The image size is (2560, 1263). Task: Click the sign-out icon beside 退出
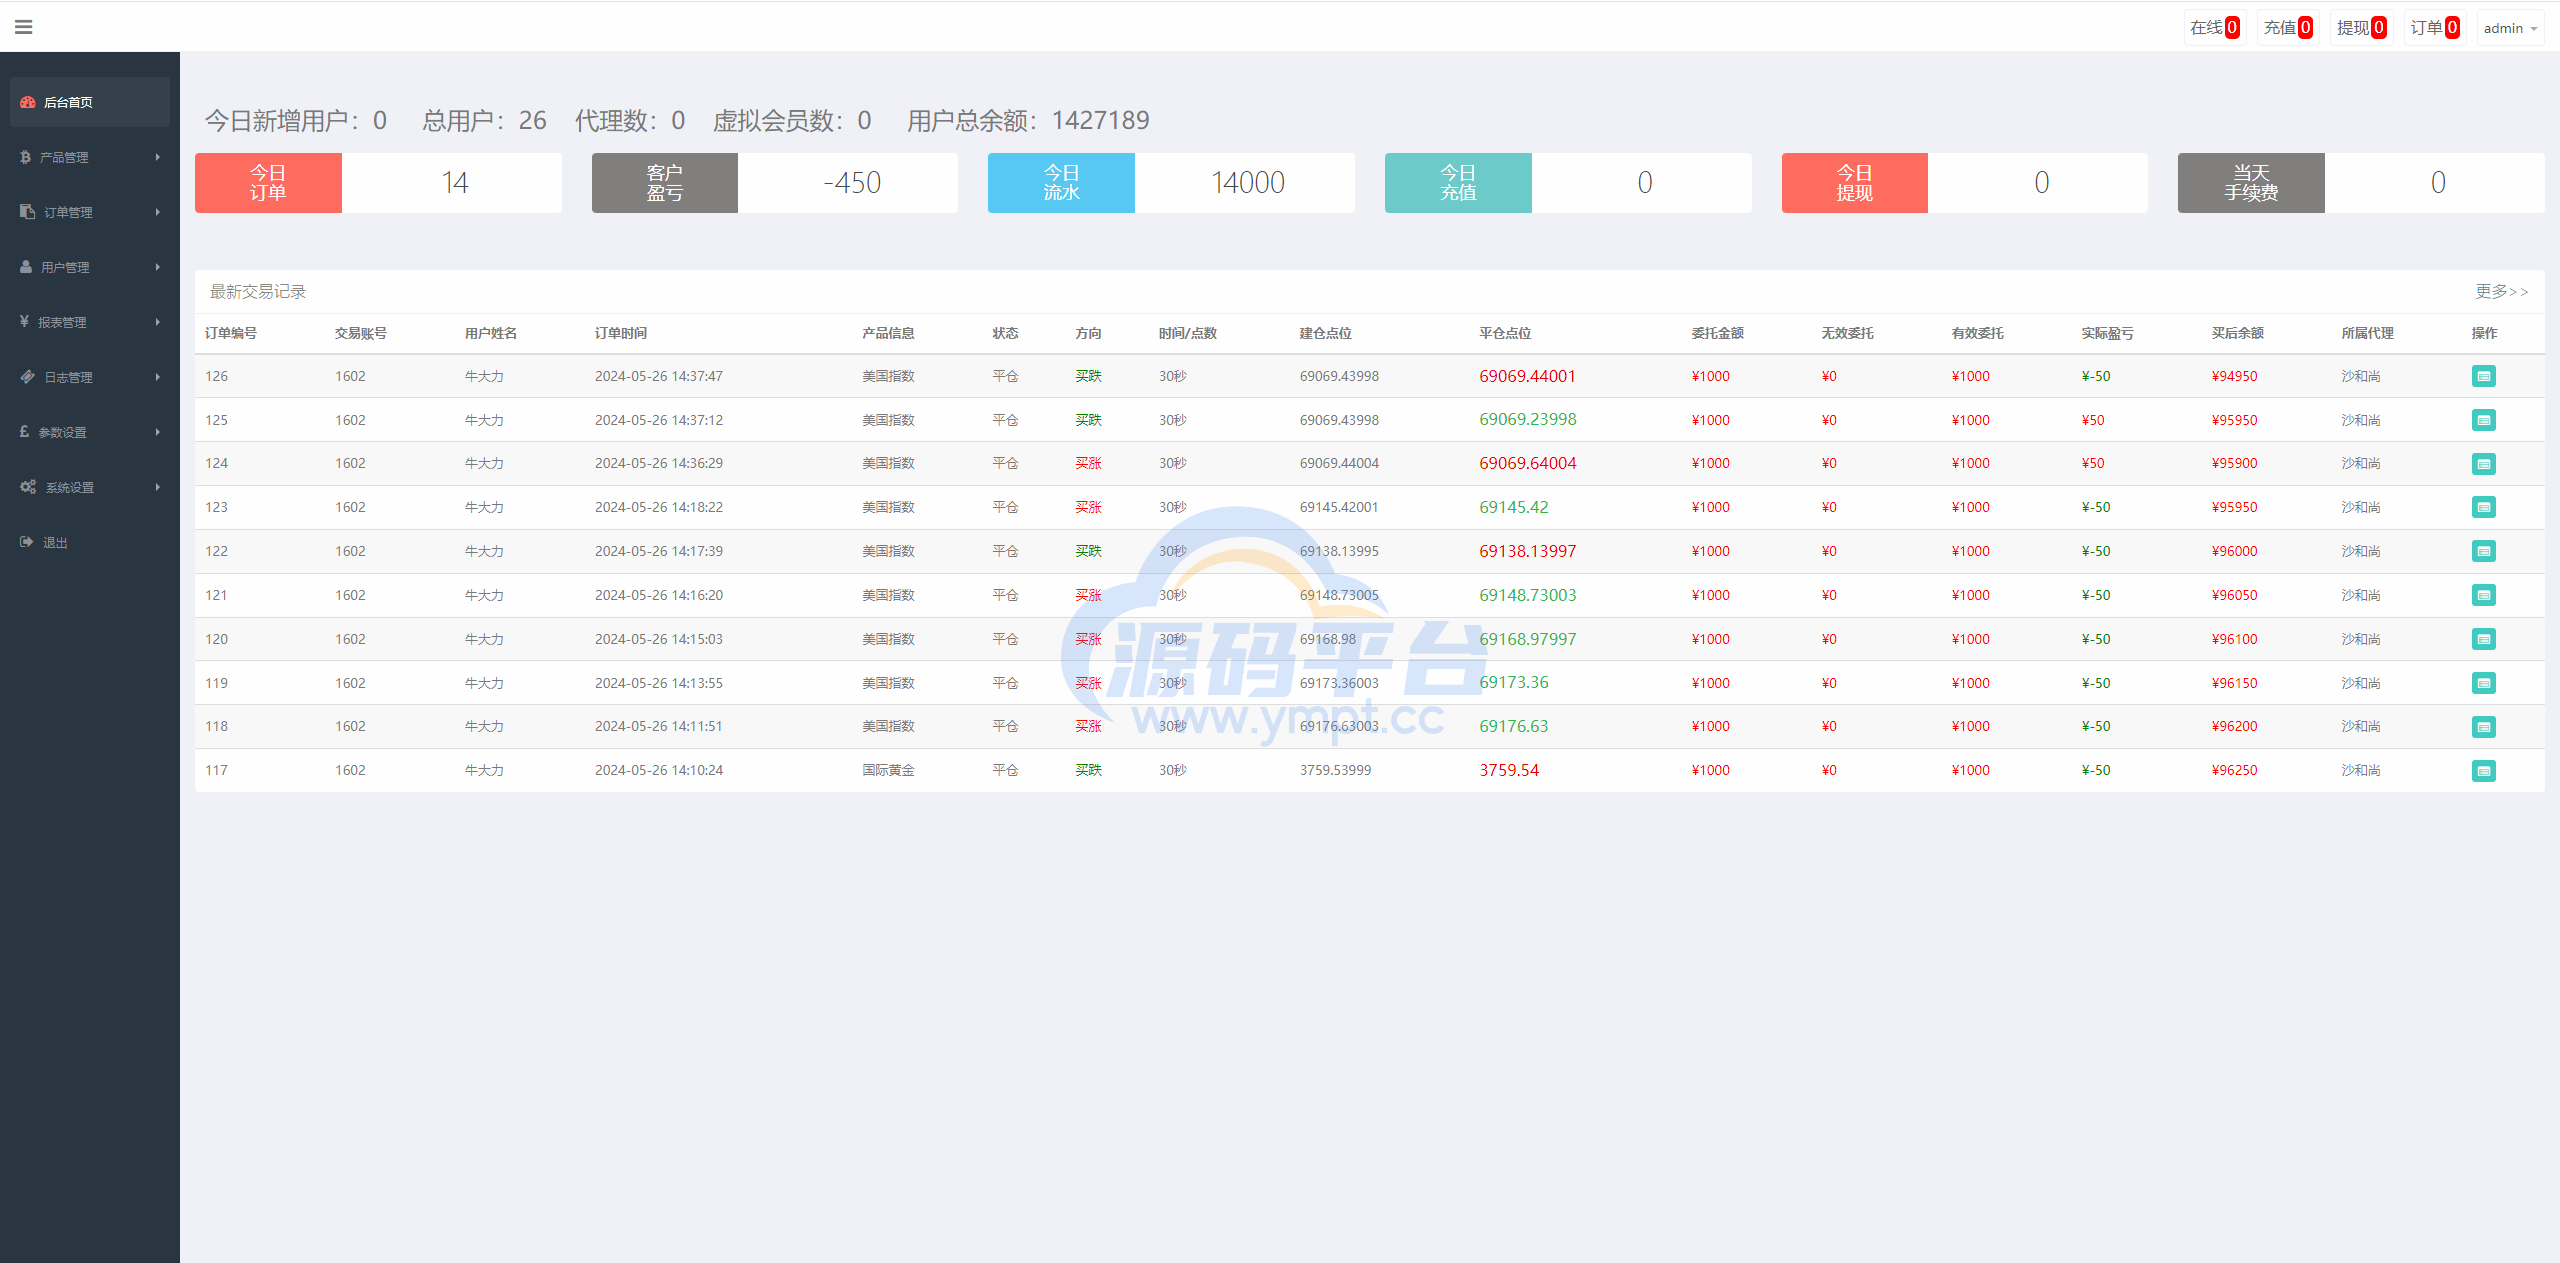click(27, 542)
